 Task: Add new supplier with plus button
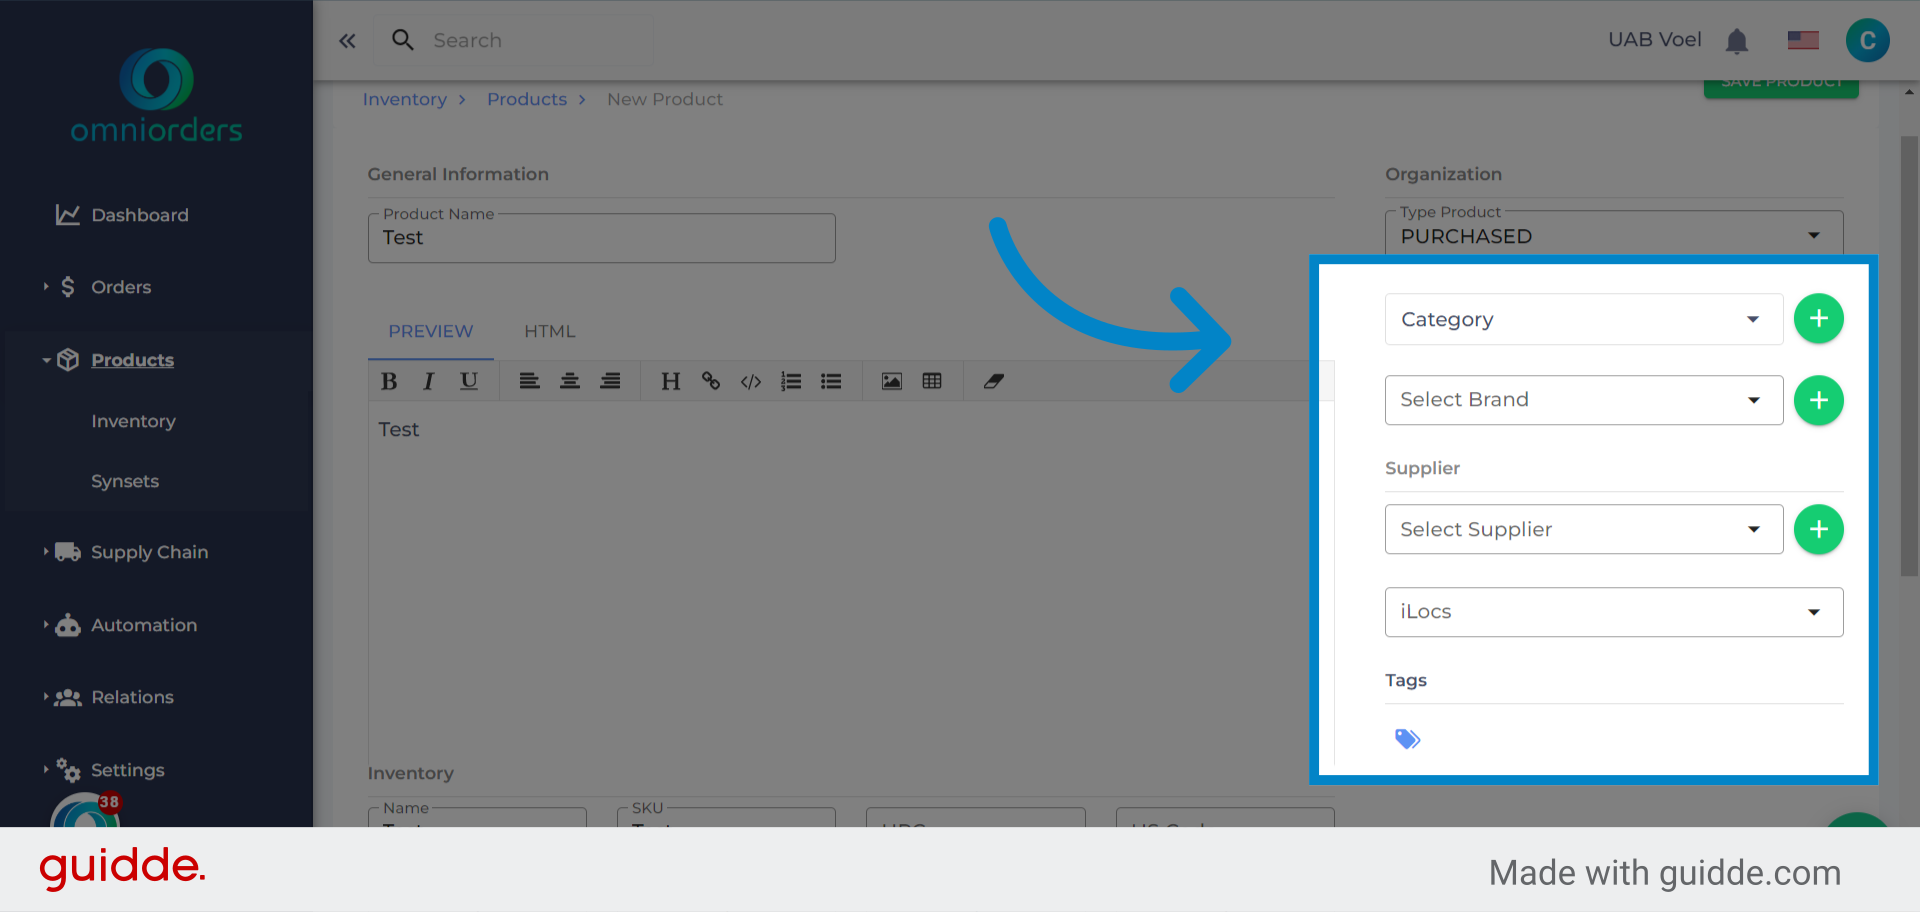pyautogui.click(x=1818, y=529)
